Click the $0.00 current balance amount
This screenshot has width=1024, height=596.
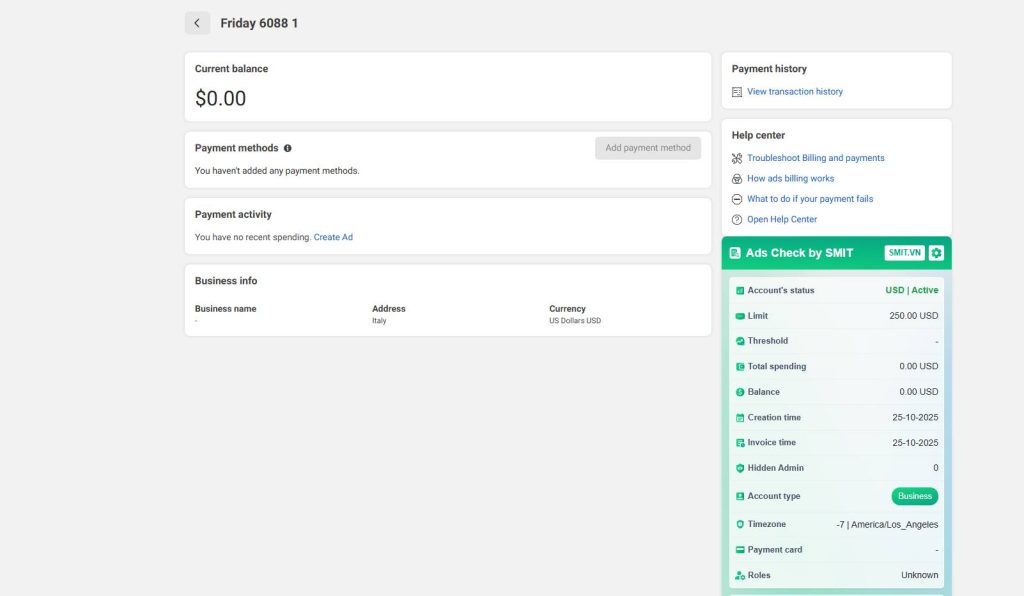coord(220,99)
